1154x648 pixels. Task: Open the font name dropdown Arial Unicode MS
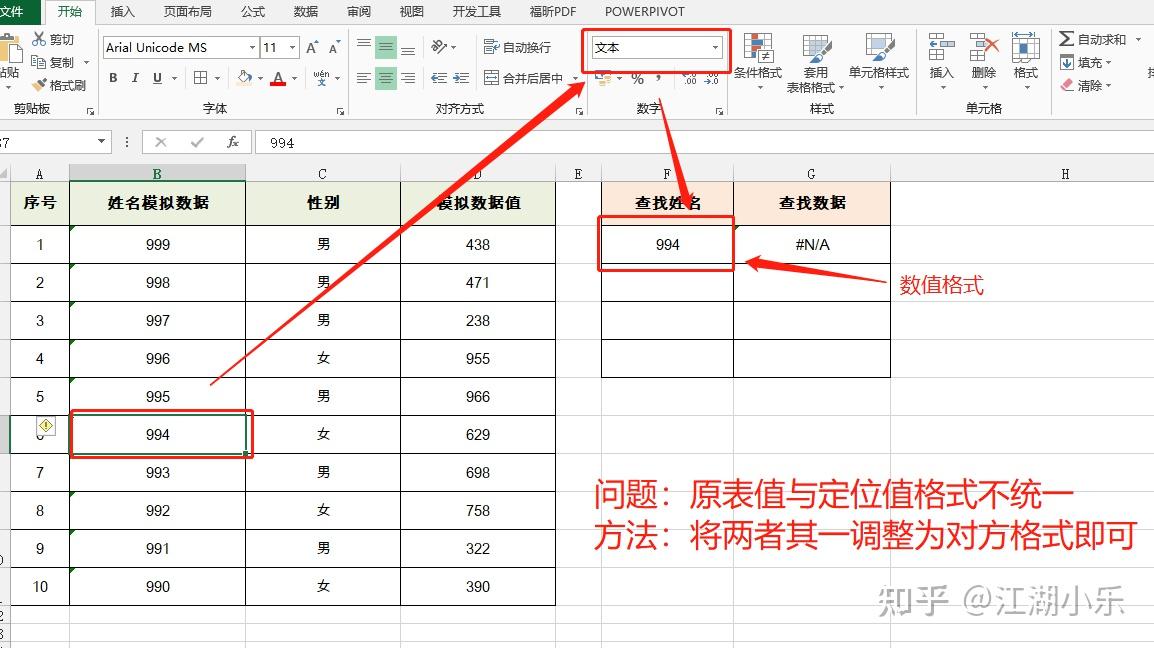(252, 47)
